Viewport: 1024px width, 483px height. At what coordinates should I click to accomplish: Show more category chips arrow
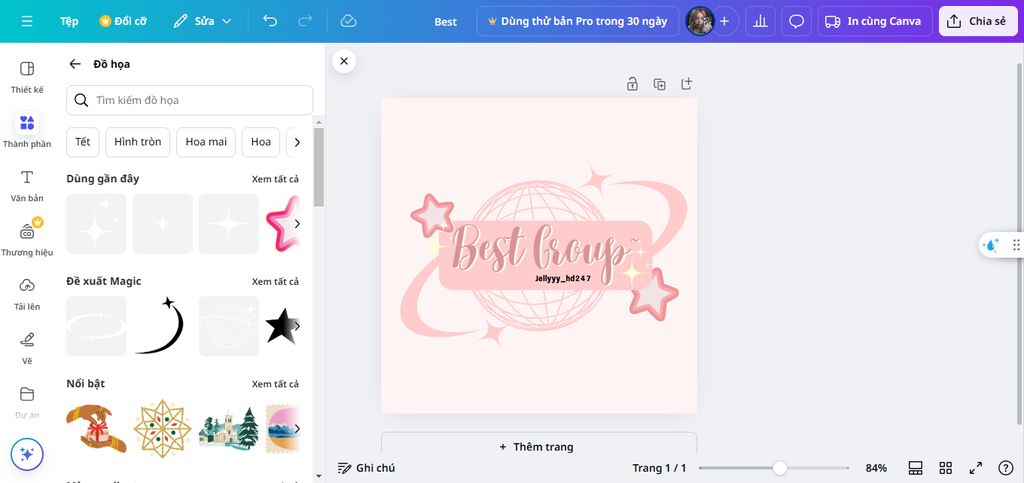pyautogui.click(x=296, y=142)
